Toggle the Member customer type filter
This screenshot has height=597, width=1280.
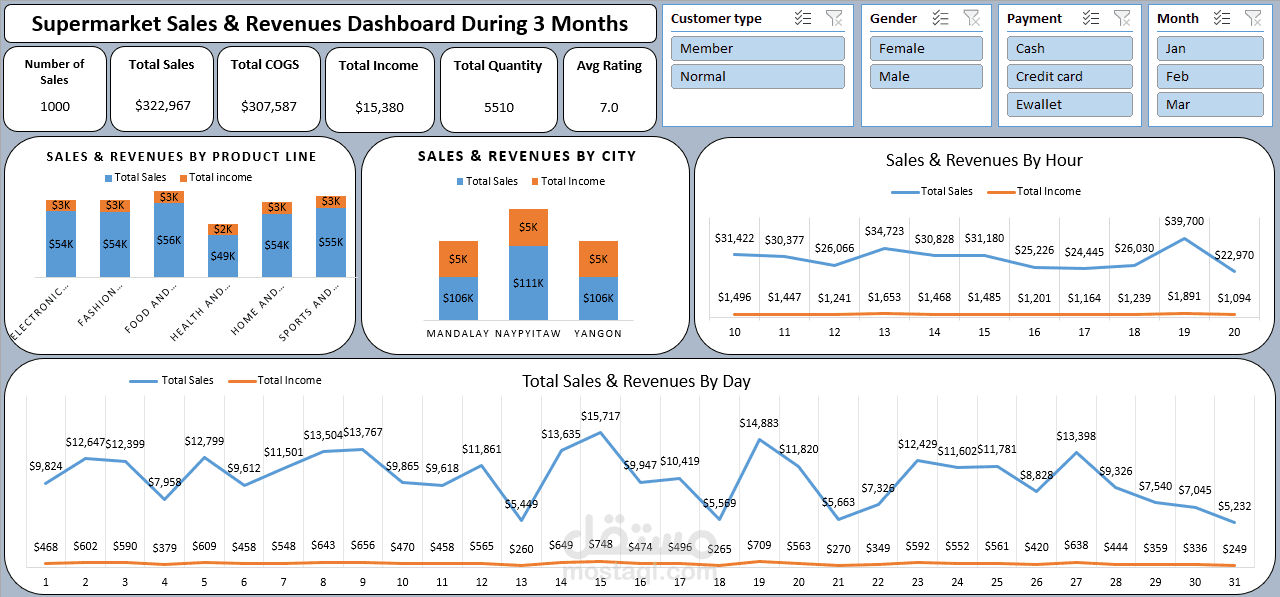(757, 48)
